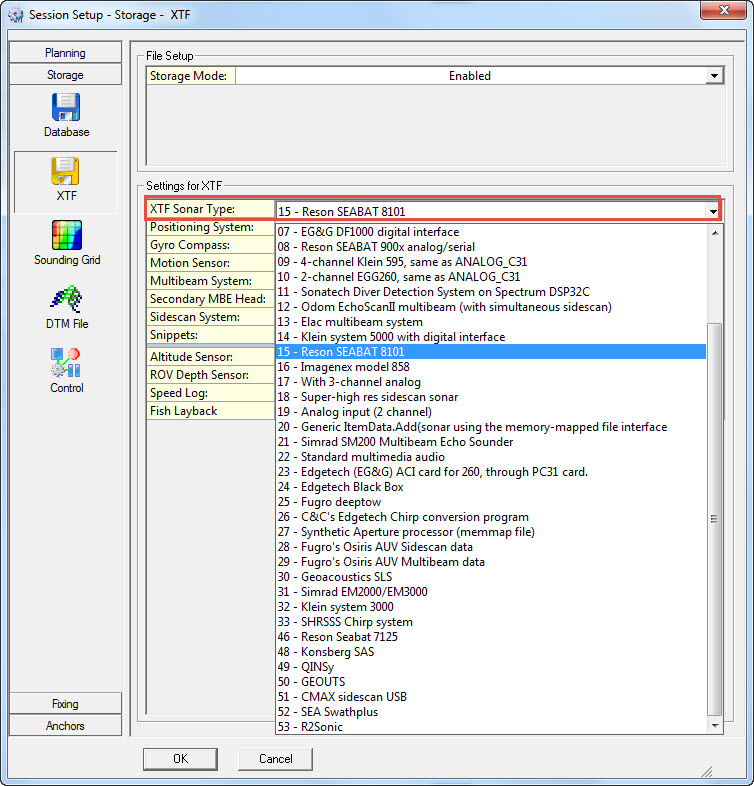This screenshot has height=786, width=754.
Task: Expand the Storage Mode dropdown
Action: tap(714, 76)
